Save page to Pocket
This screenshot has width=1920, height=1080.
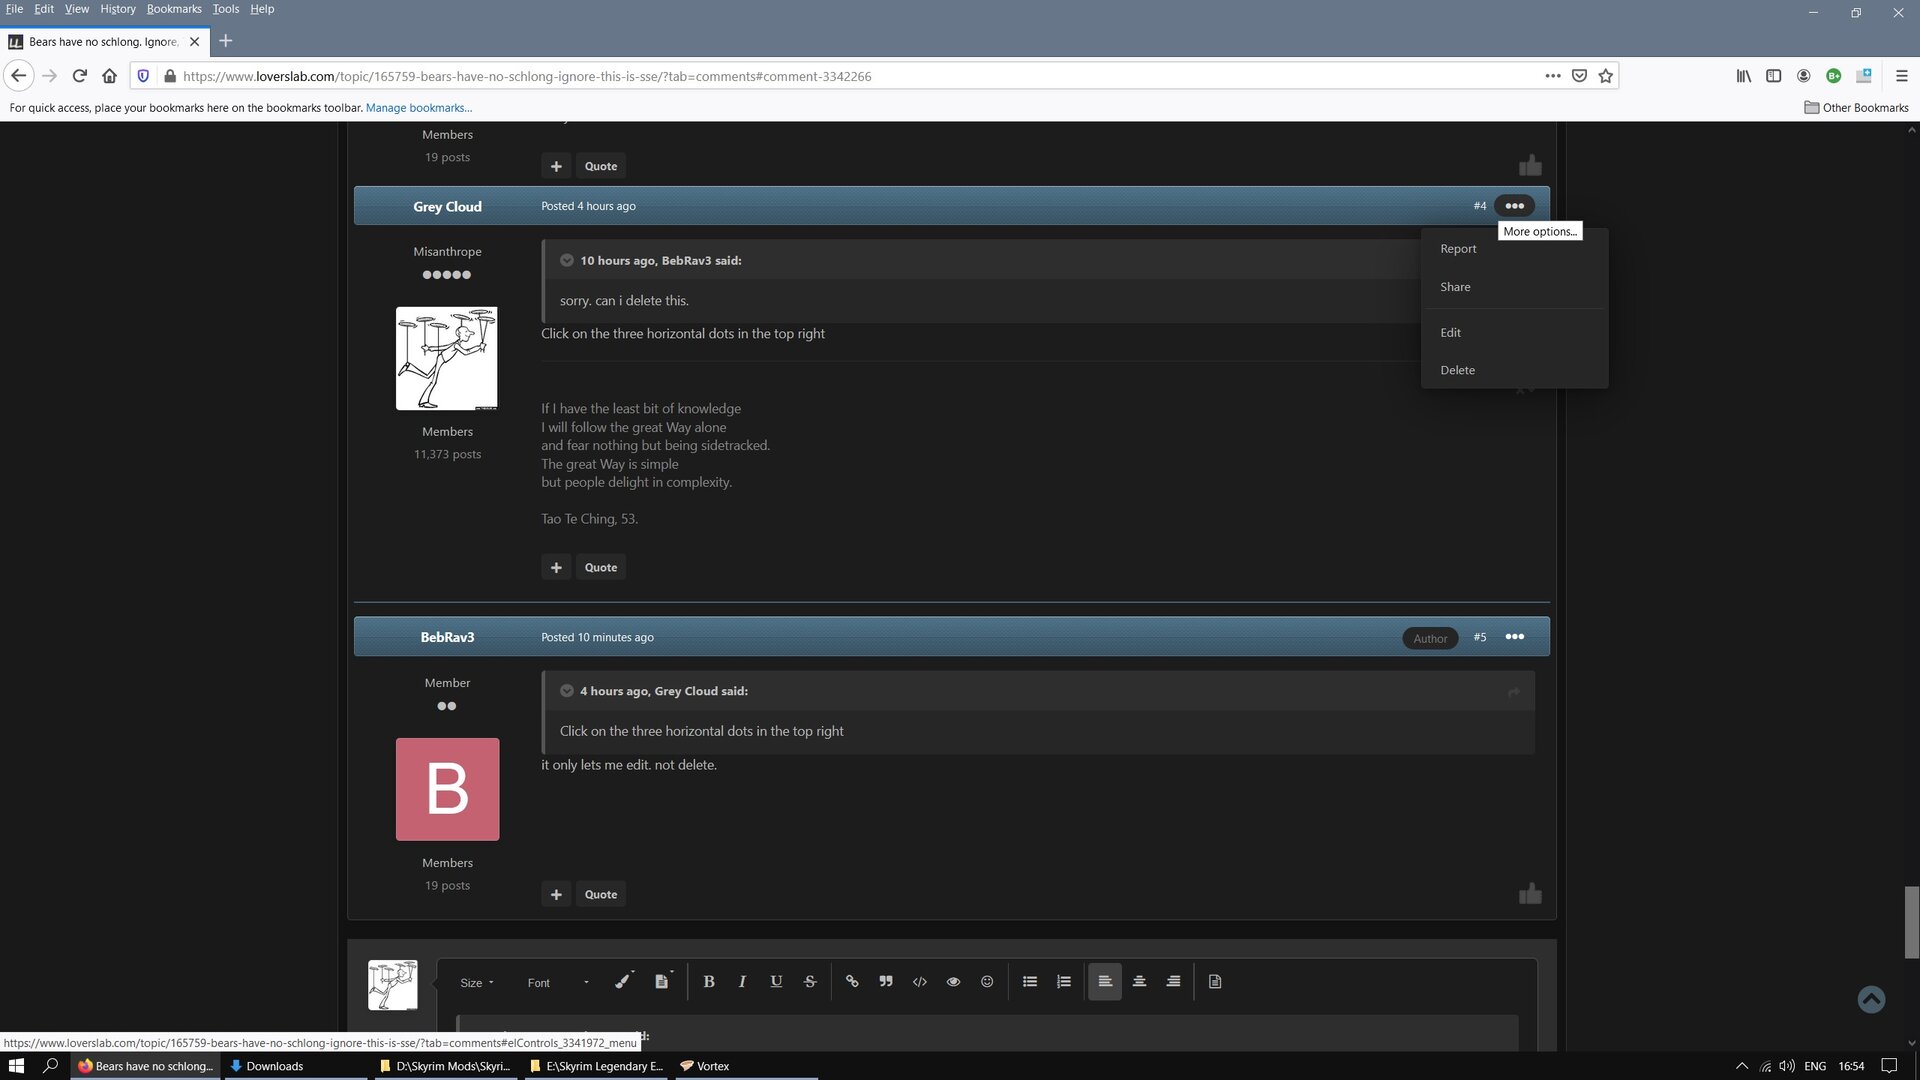[1580, 76]
